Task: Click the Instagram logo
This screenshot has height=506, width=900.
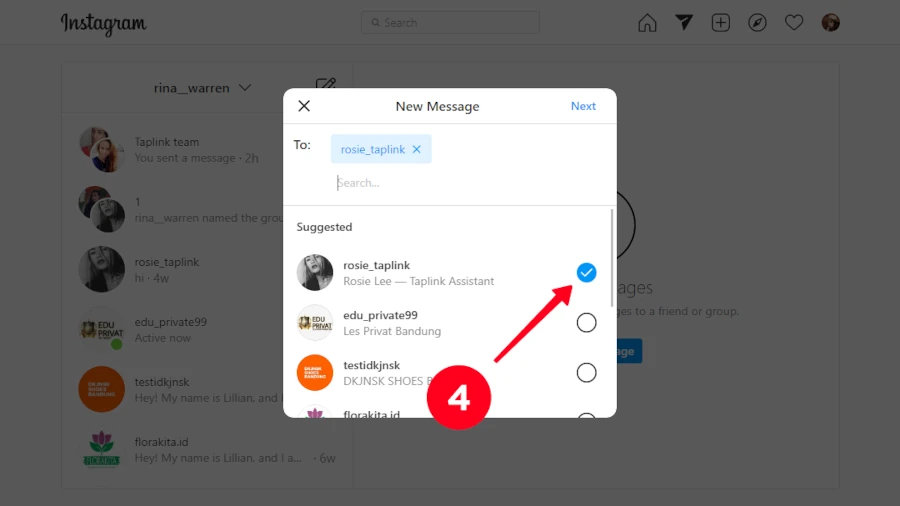Action: 104,24
